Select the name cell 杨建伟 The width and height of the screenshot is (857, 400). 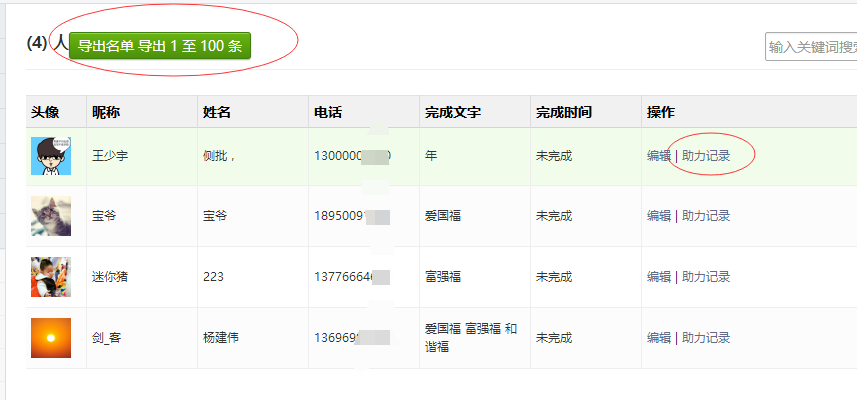221,338
